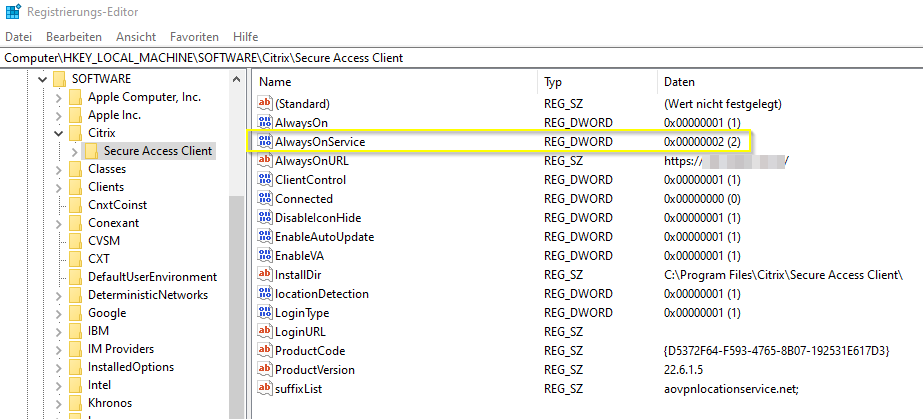Expand the IM Providers key
The width and height of the screenshot is (923, 419).
tap(58, 349)
